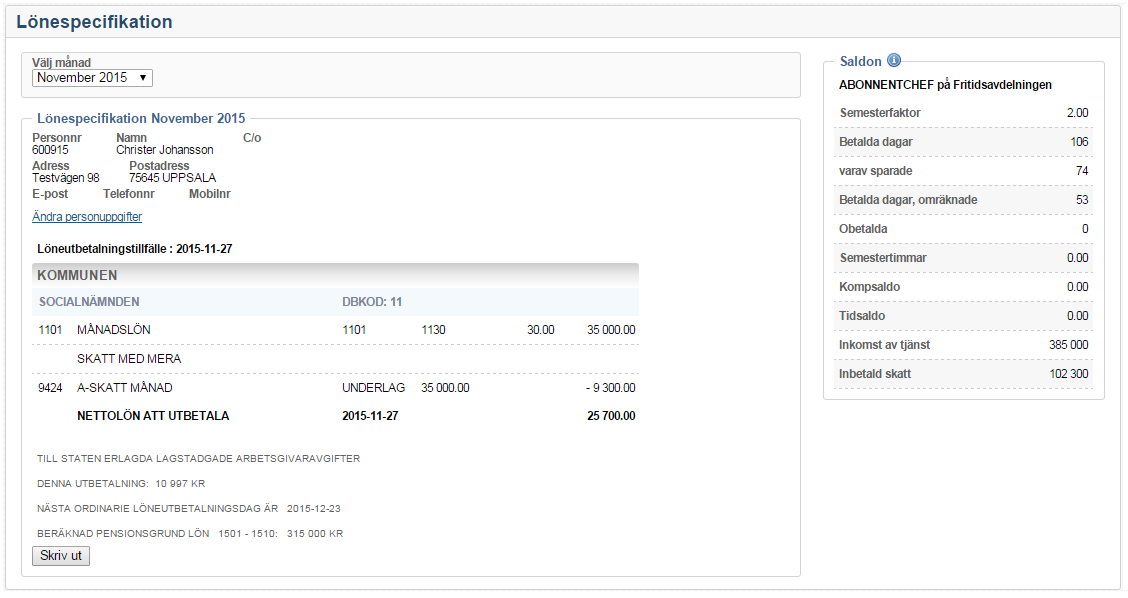1128x598 pixels.
Task: Click the amount 35 000.00 in MÅNADSLÖN row
Action: pyautogui.click(x=611, y=330)
